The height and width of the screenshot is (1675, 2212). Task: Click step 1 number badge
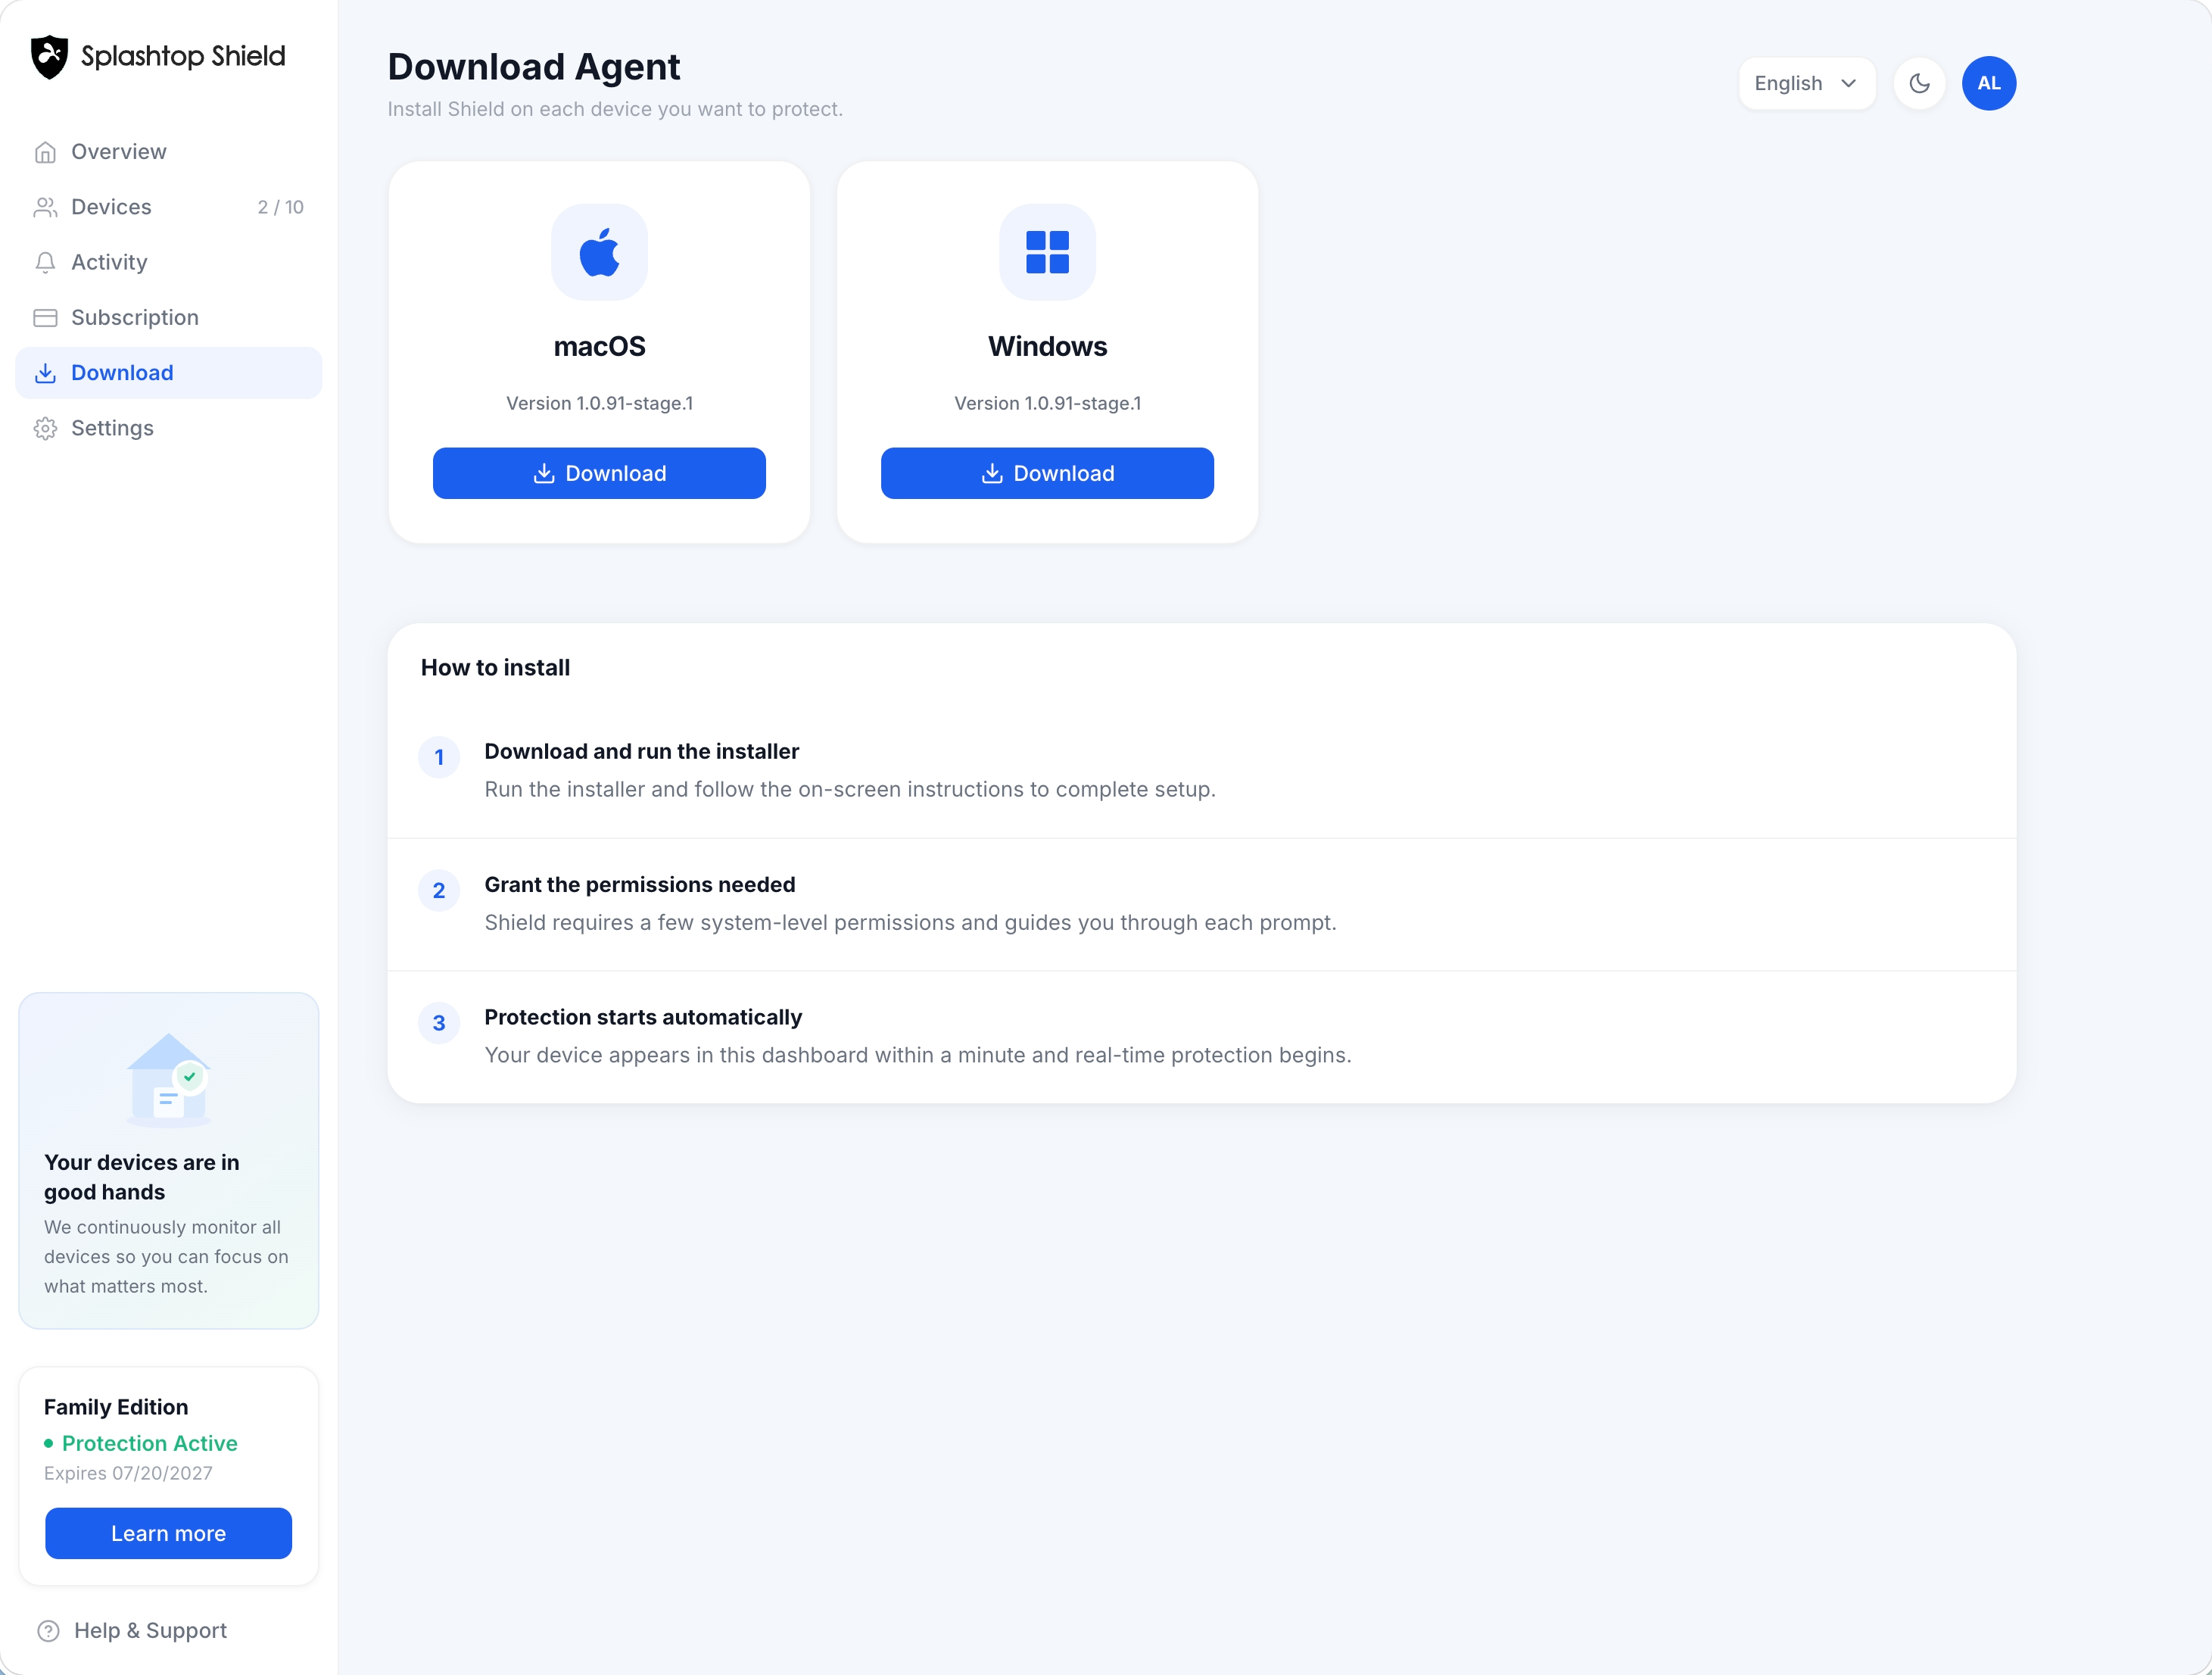point(439,757)
